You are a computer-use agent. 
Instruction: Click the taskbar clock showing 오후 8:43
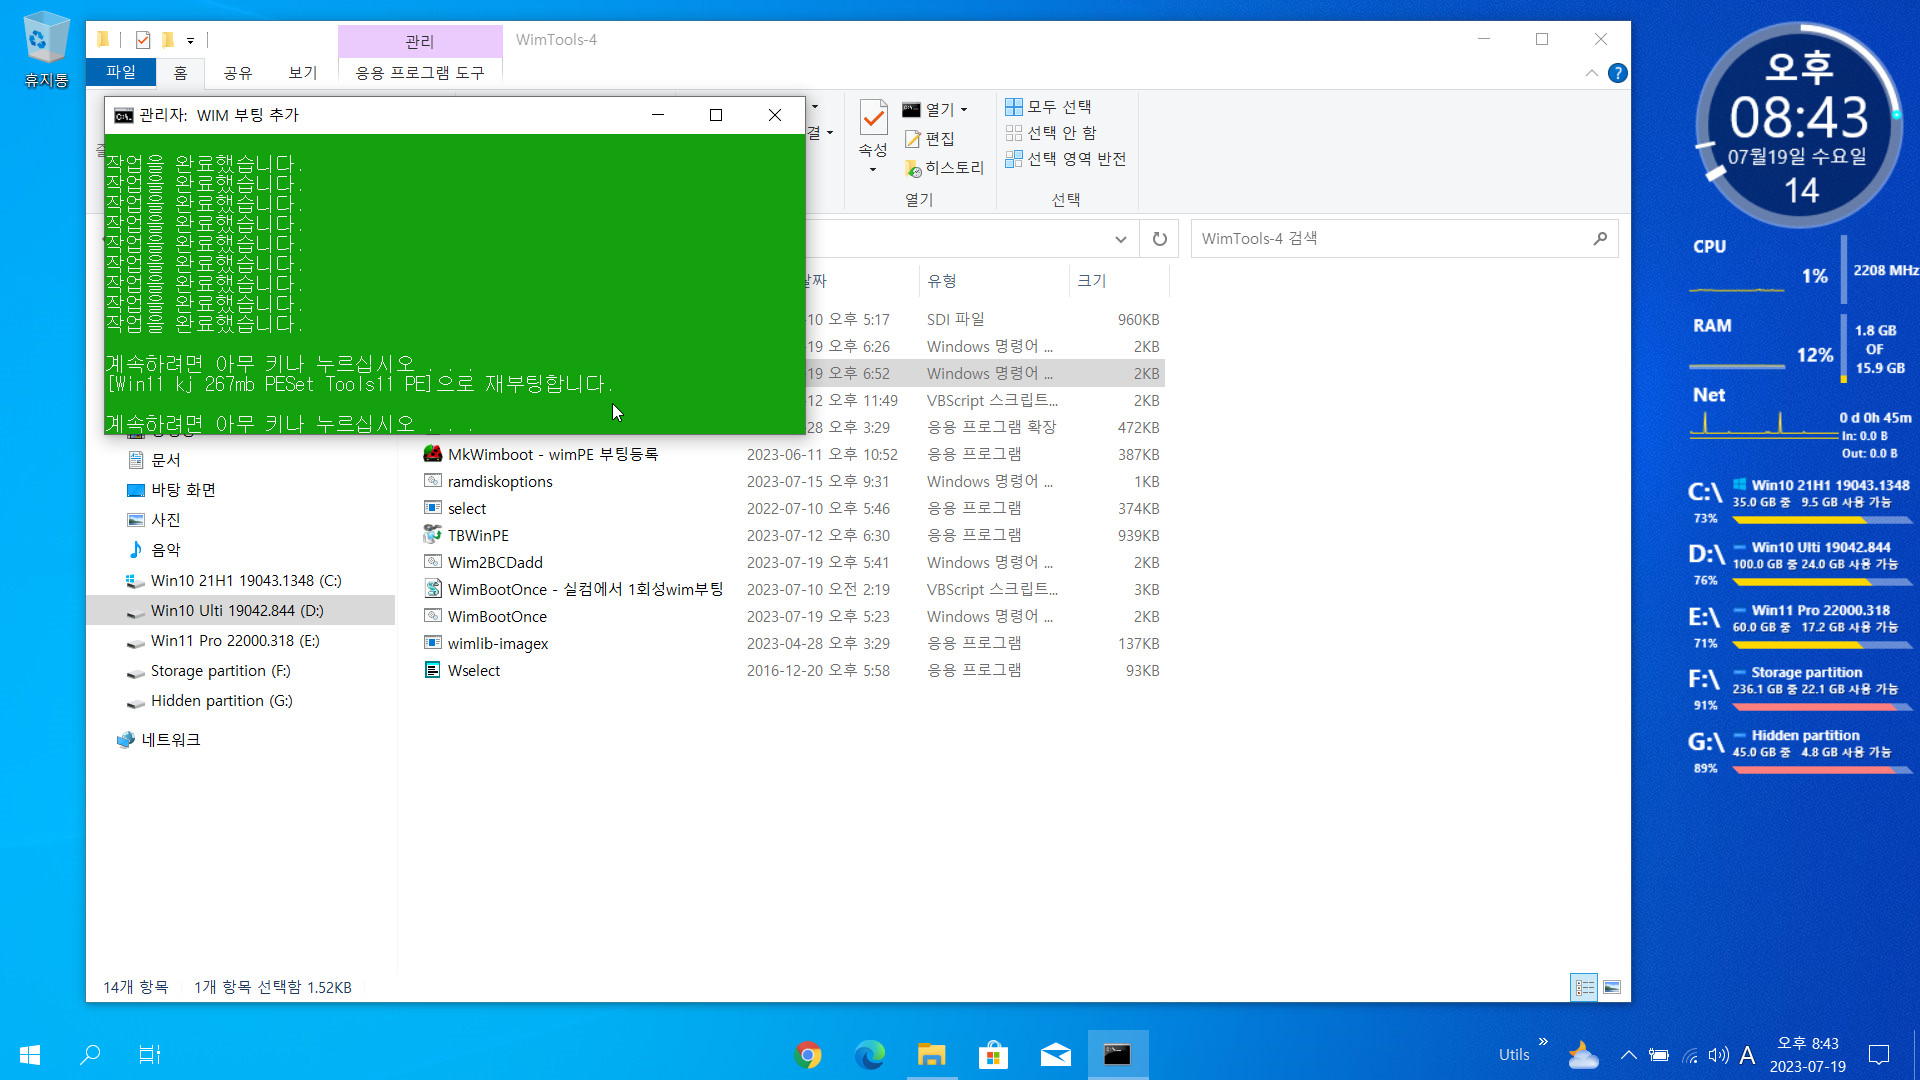[x=1808, y=1055]
